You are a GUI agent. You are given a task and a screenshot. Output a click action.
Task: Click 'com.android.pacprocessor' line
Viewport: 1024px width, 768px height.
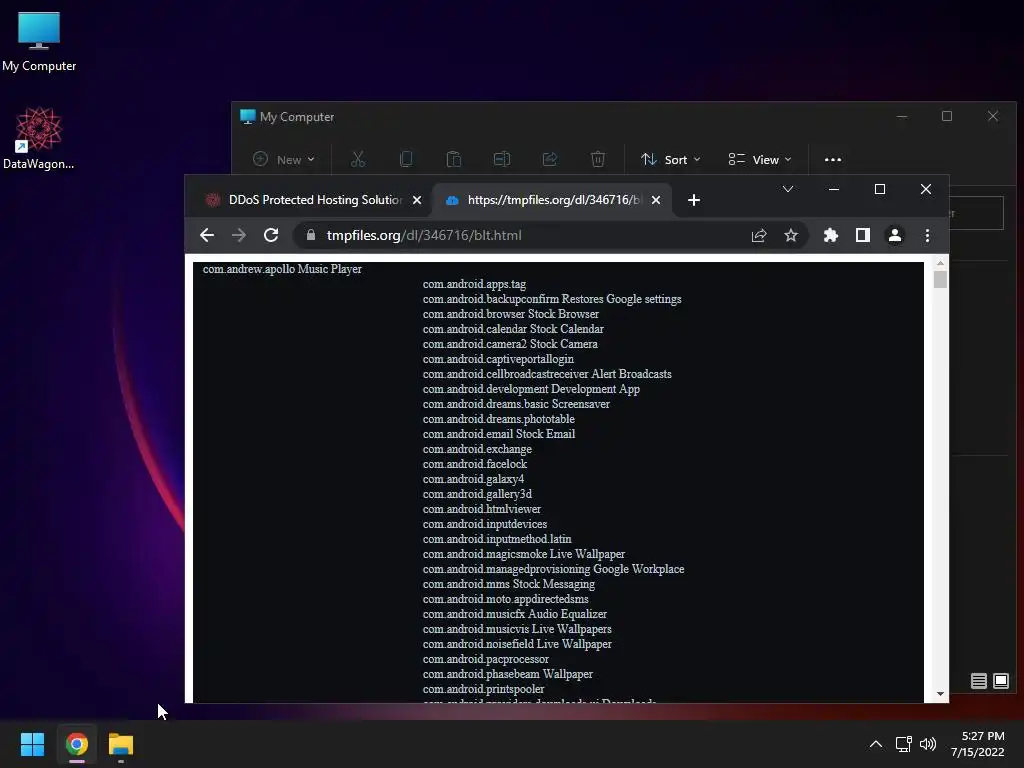(486, 659)
